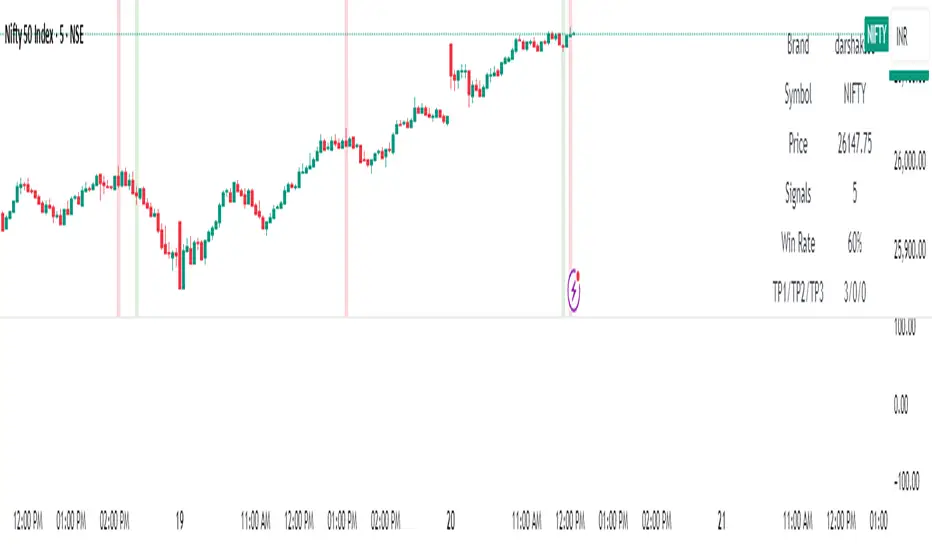Click the green NIFTY price label

pyautogui.click(x=876, y=33)
